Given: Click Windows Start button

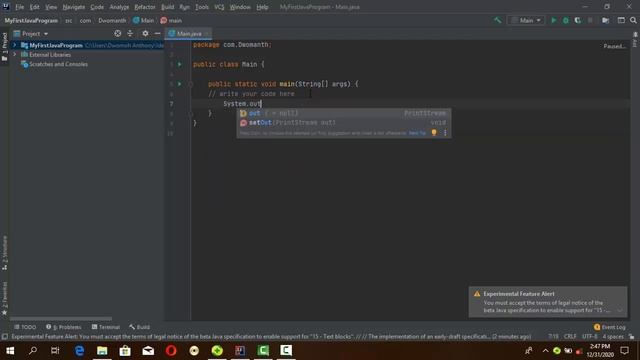Looking at the screenshot, I should coord(10,351).
